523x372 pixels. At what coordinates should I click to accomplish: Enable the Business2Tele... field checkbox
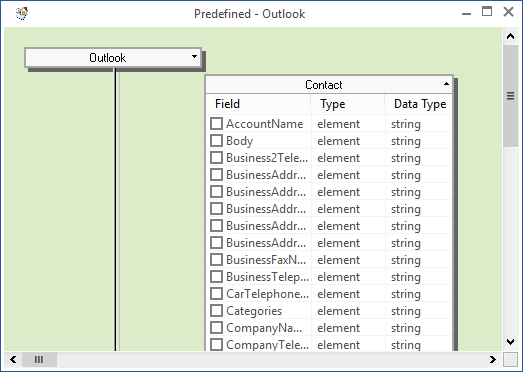pos(216,157)
